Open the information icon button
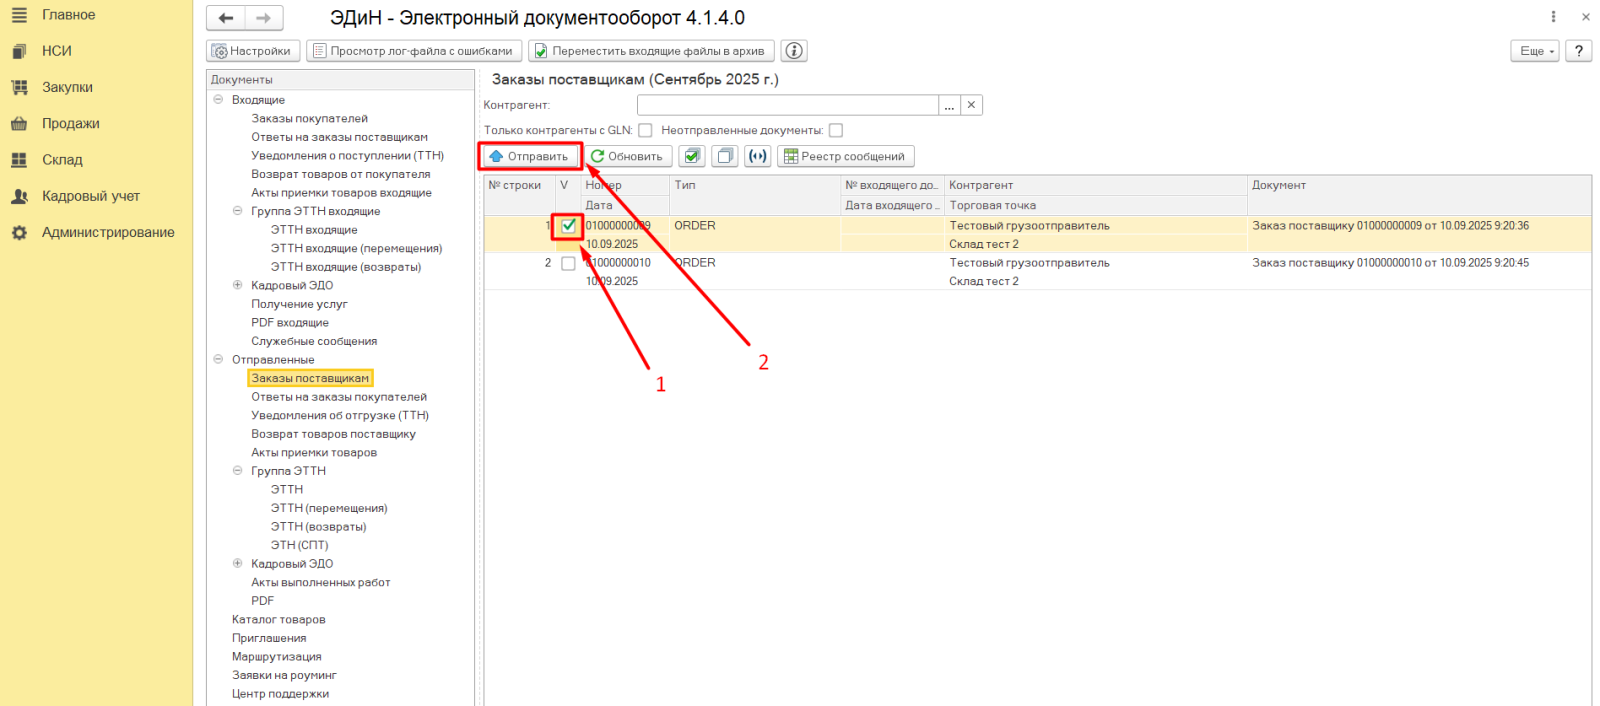This screenshot has height=706, width=1600. (794, 51)
